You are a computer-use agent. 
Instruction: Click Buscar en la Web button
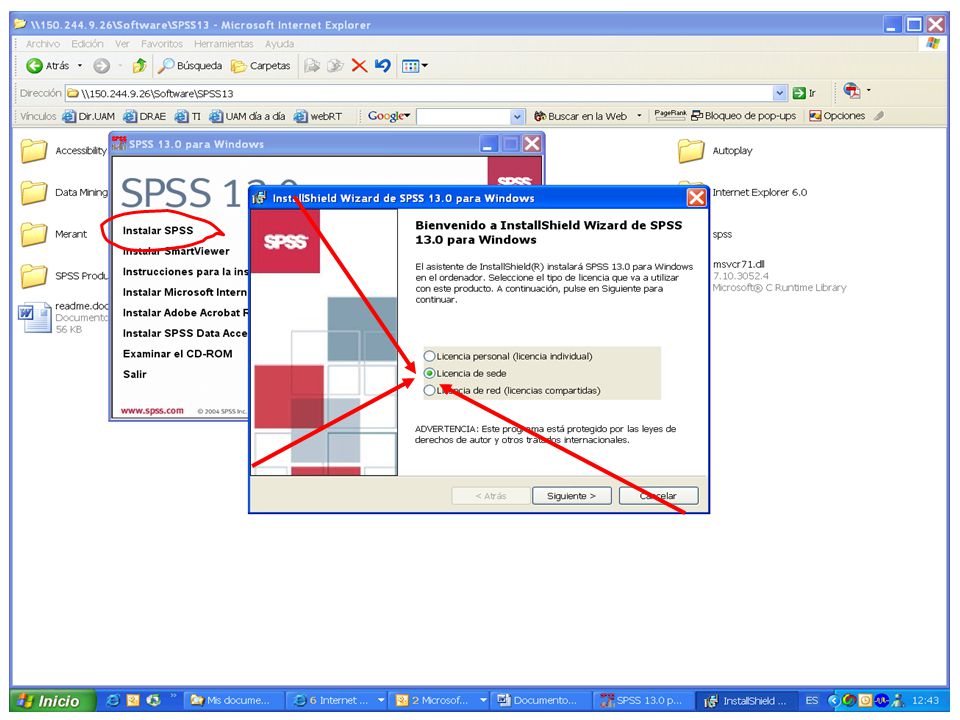click(580, 116)
